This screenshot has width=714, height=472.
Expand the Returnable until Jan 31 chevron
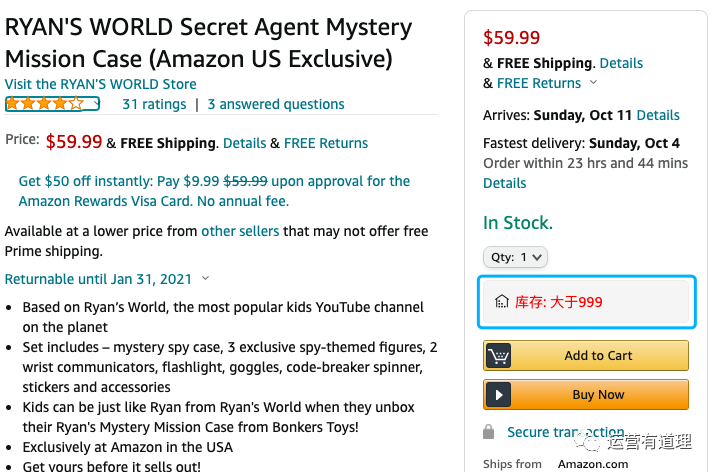click(206, 279)
